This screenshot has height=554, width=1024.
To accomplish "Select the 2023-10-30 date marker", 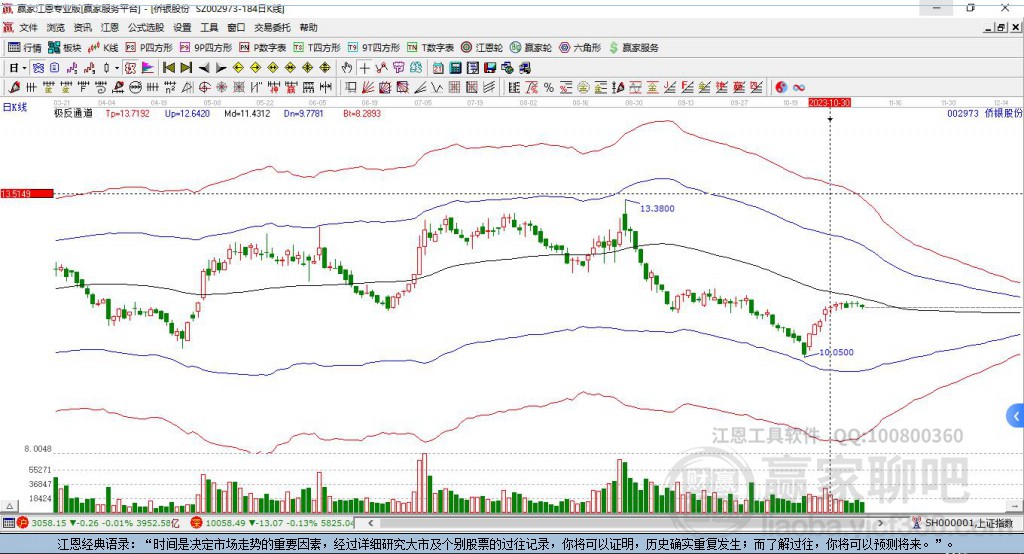I will tap(829, 103).
